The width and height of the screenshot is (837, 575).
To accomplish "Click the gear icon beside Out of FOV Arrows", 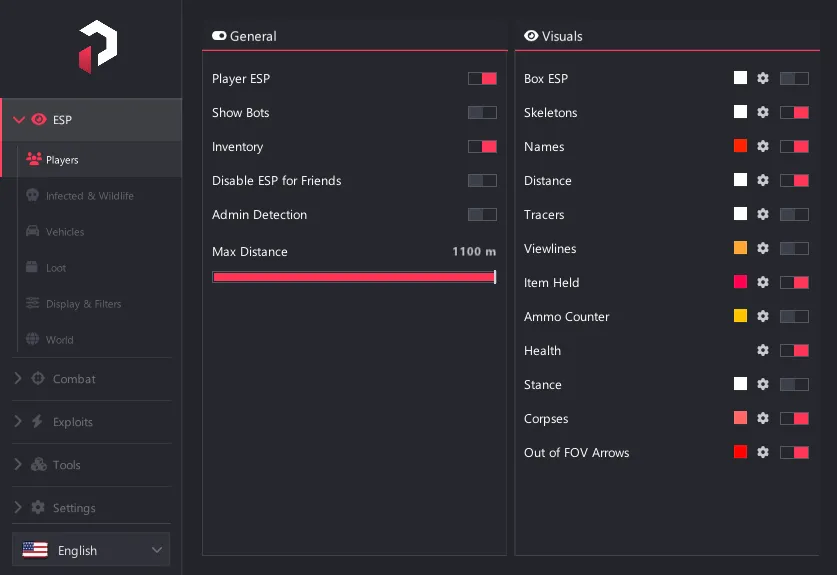I will click(x=763, y=452).
